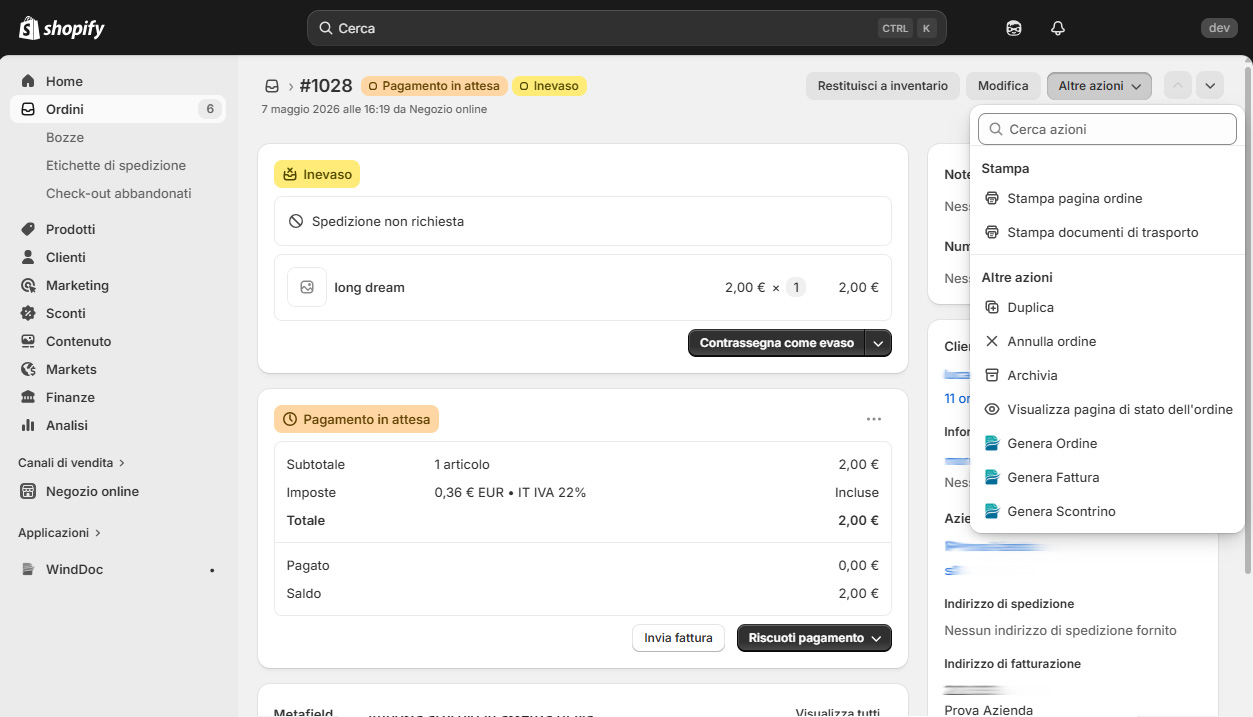Click the Clienti person icon
1253x717 pixels.
(x=28, y=257)
